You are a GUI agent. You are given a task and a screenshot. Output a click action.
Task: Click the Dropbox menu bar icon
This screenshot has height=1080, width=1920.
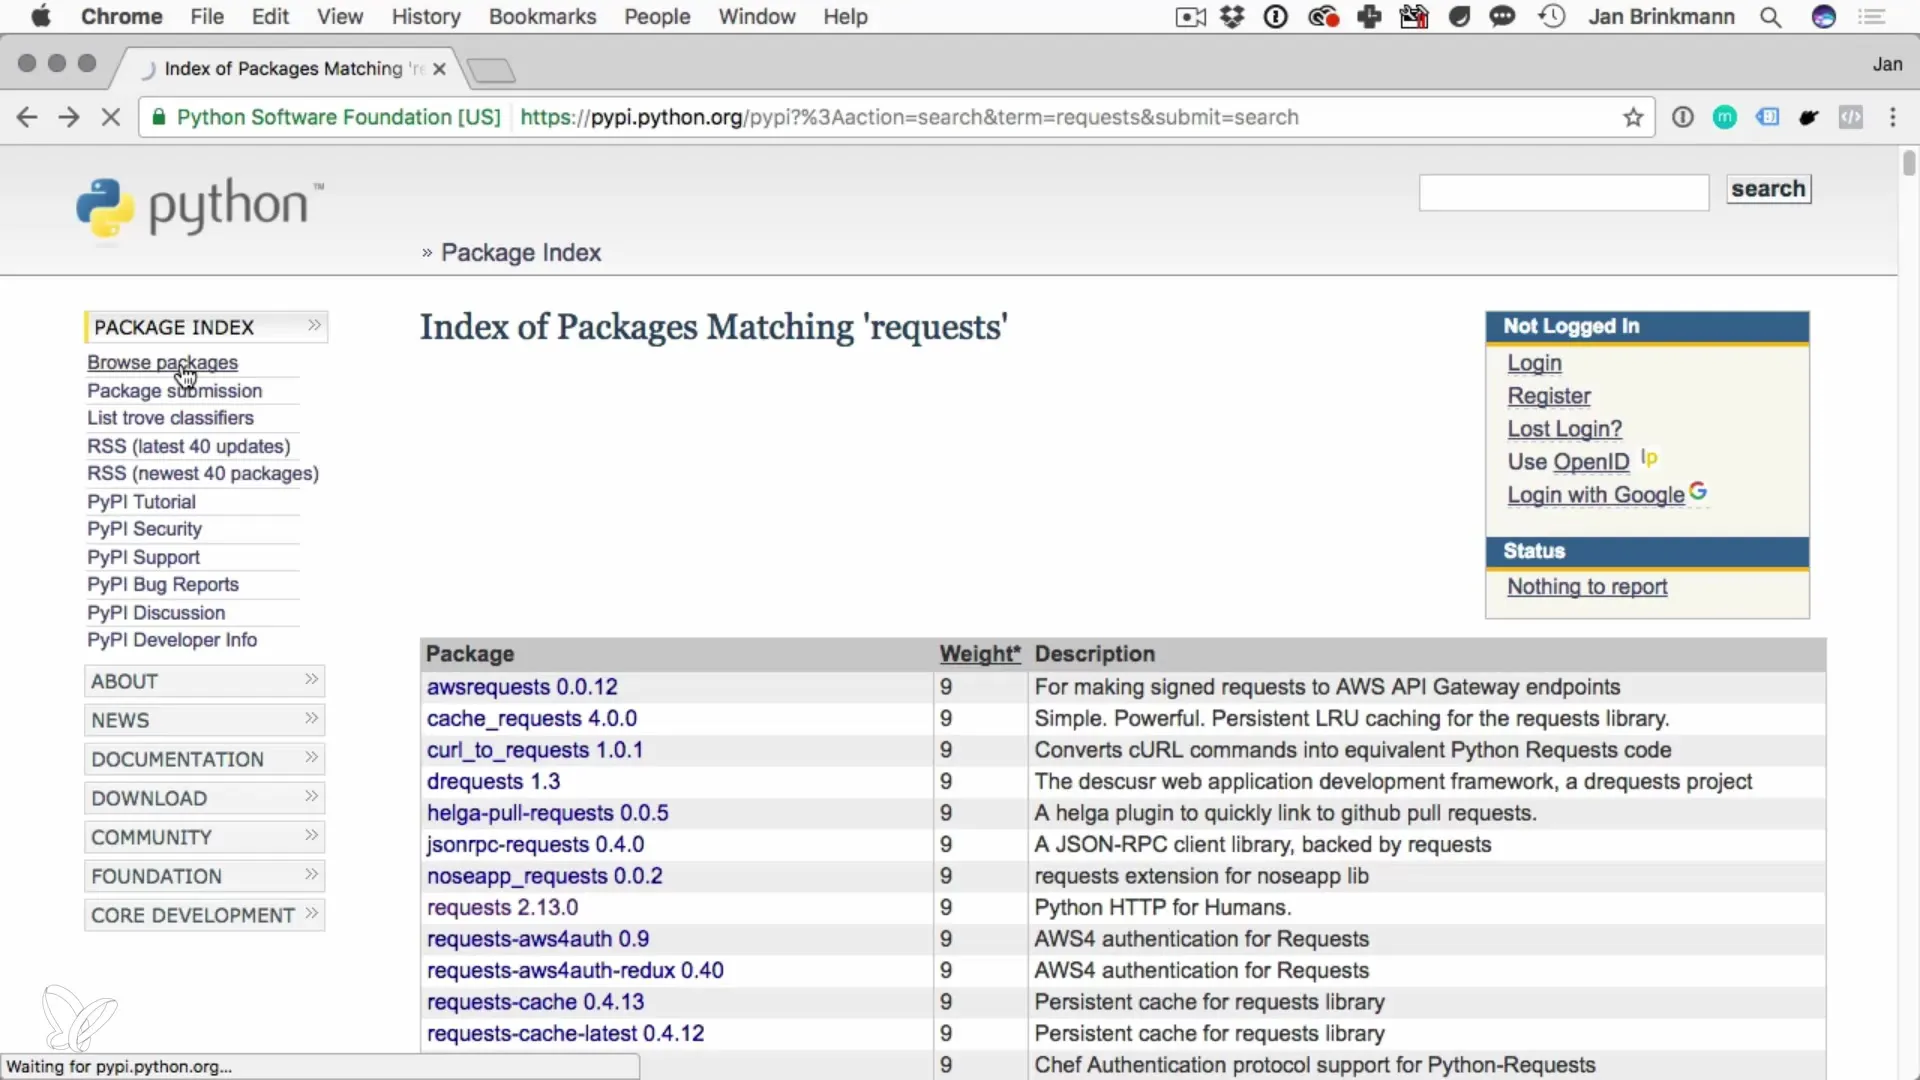[x=1232, y=17]
